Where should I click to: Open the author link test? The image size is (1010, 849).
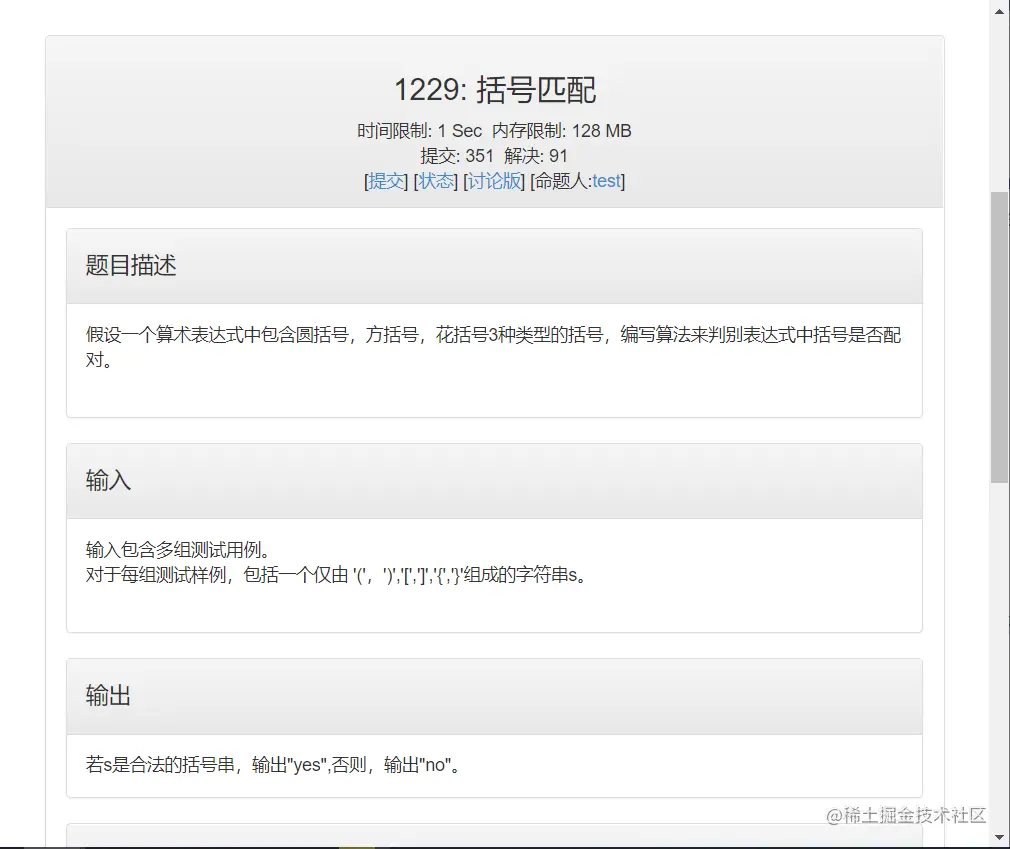(606, 181)
